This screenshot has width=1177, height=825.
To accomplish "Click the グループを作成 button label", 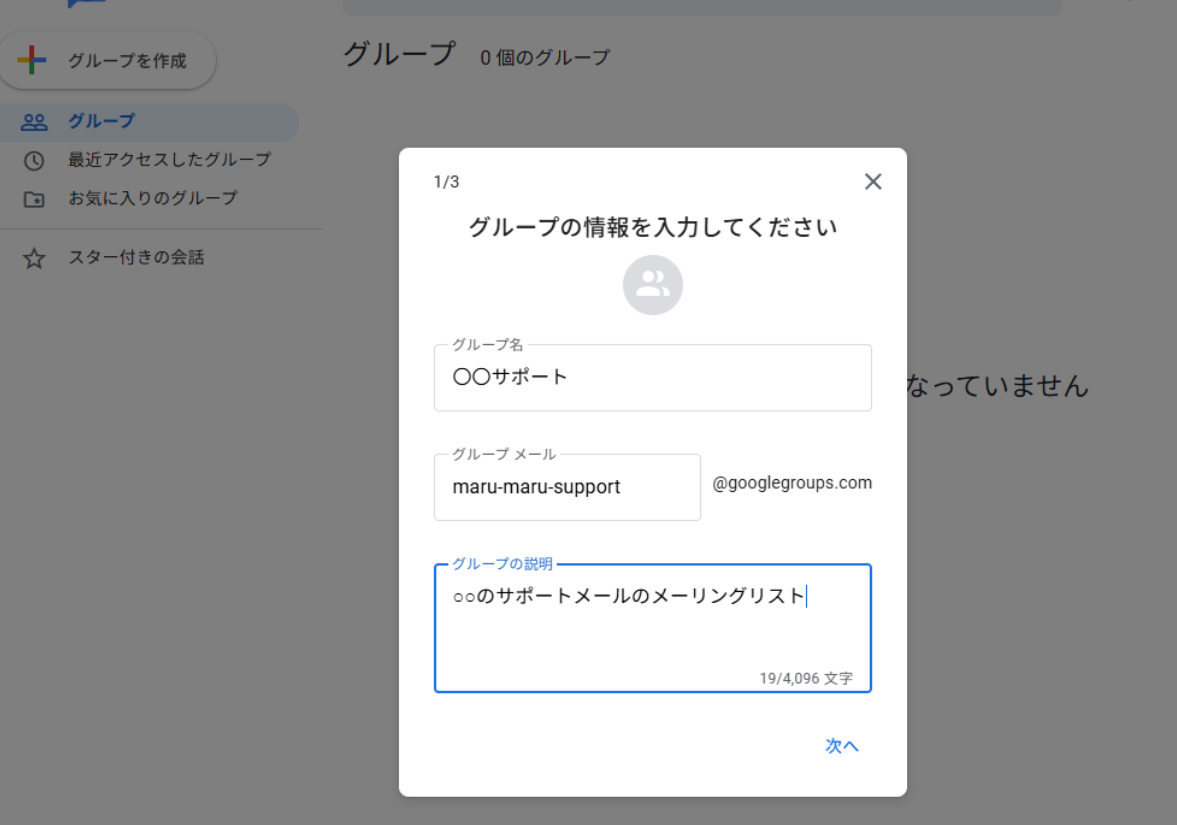I will [x=127, y=61].
